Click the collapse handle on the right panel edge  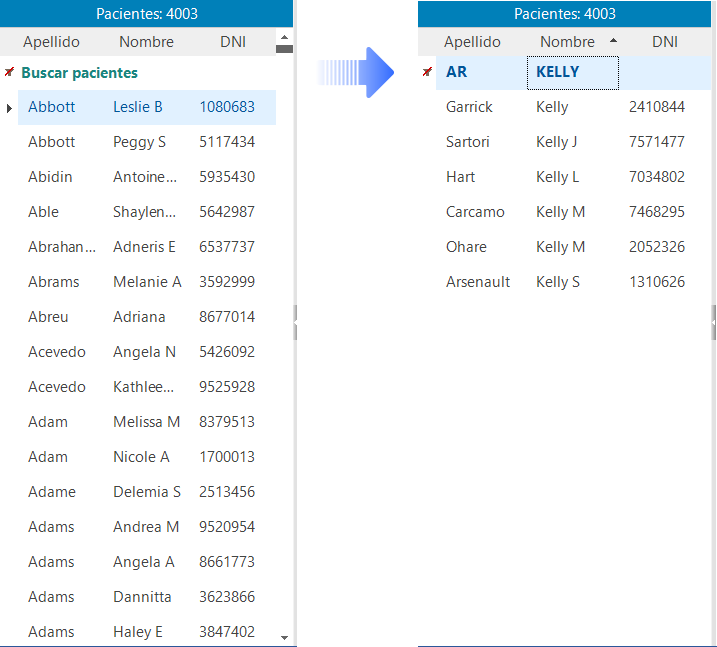tap(713, 322)
